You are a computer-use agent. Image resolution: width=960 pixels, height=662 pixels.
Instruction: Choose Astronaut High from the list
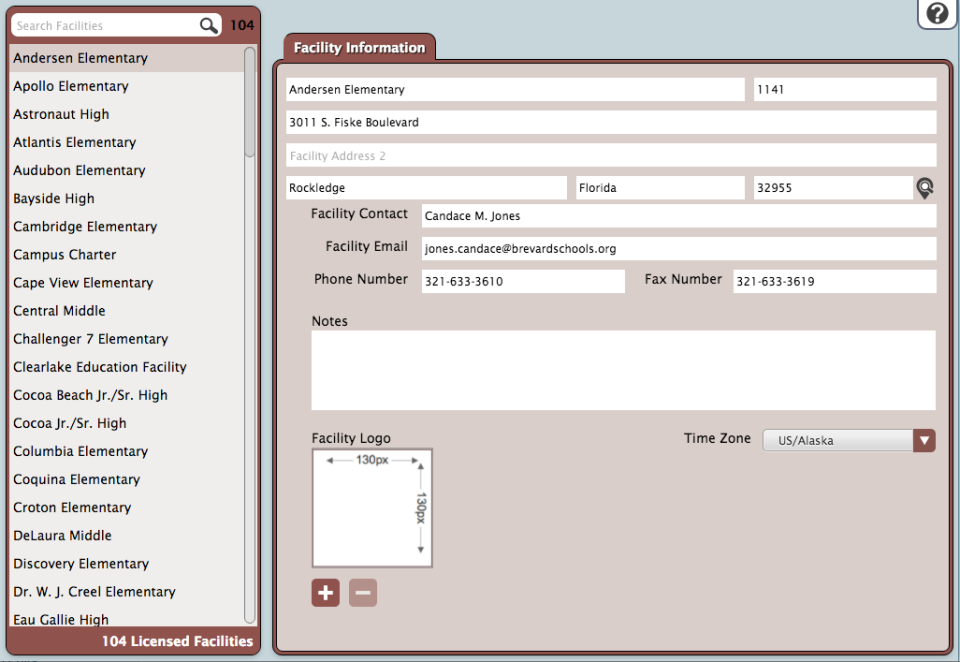pos(61,115)
